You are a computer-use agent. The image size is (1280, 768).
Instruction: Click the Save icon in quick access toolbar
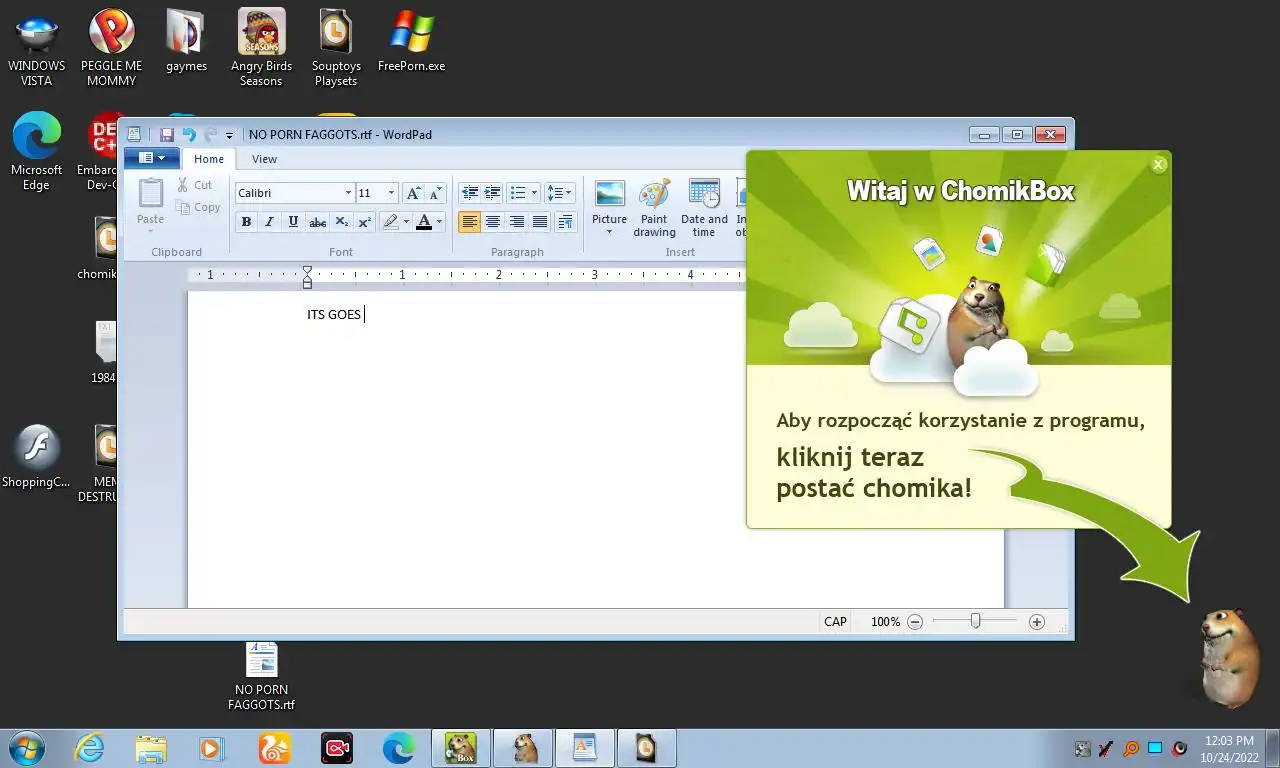tap(167, 135)
